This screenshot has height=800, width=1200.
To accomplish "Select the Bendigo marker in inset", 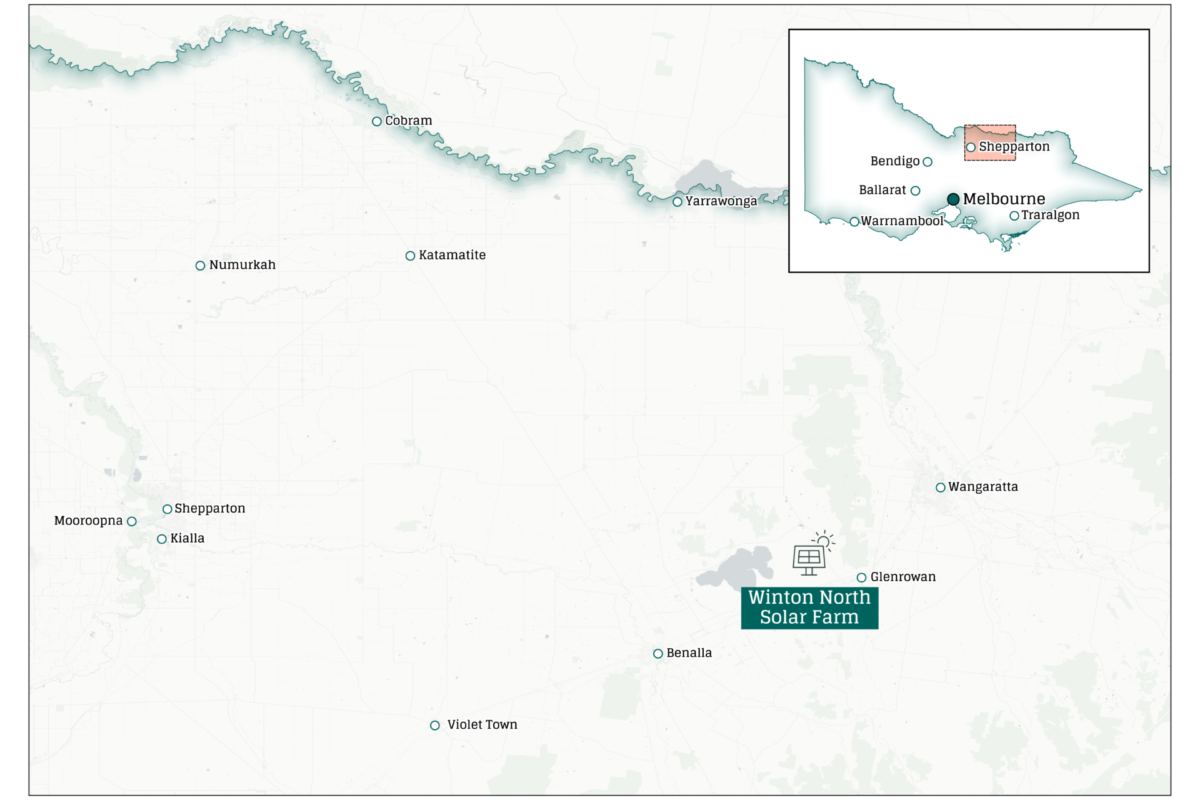I will pos(927,162).
